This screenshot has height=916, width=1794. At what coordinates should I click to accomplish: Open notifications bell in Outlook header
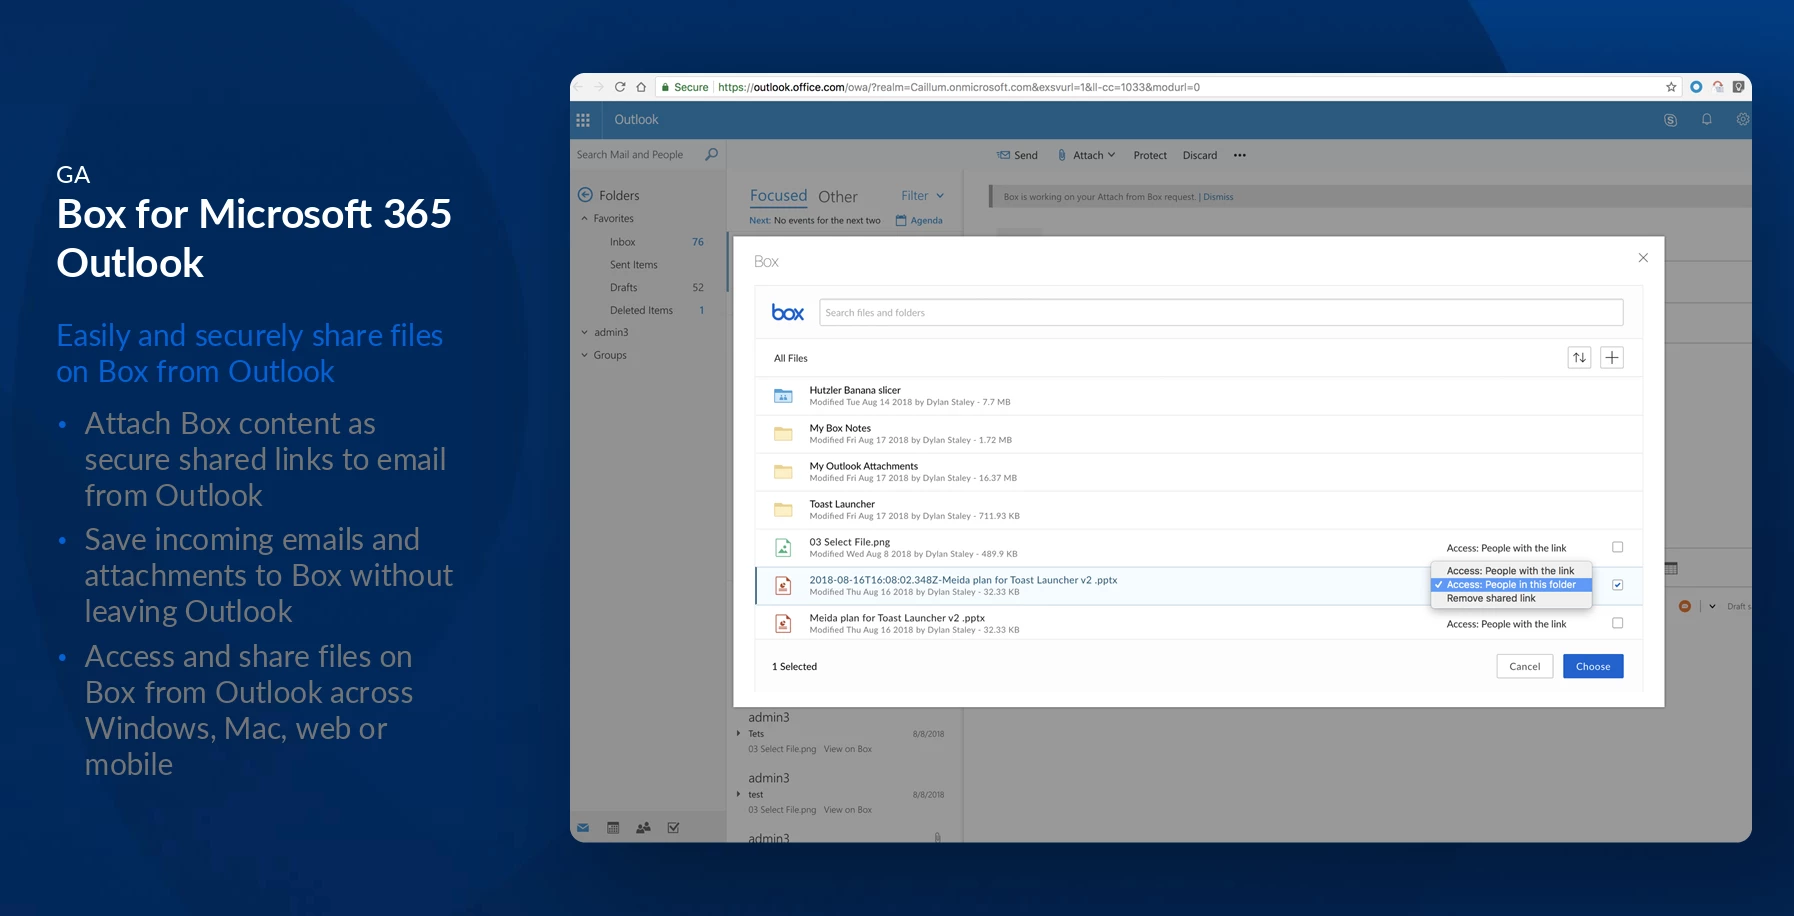(1707, 120)
